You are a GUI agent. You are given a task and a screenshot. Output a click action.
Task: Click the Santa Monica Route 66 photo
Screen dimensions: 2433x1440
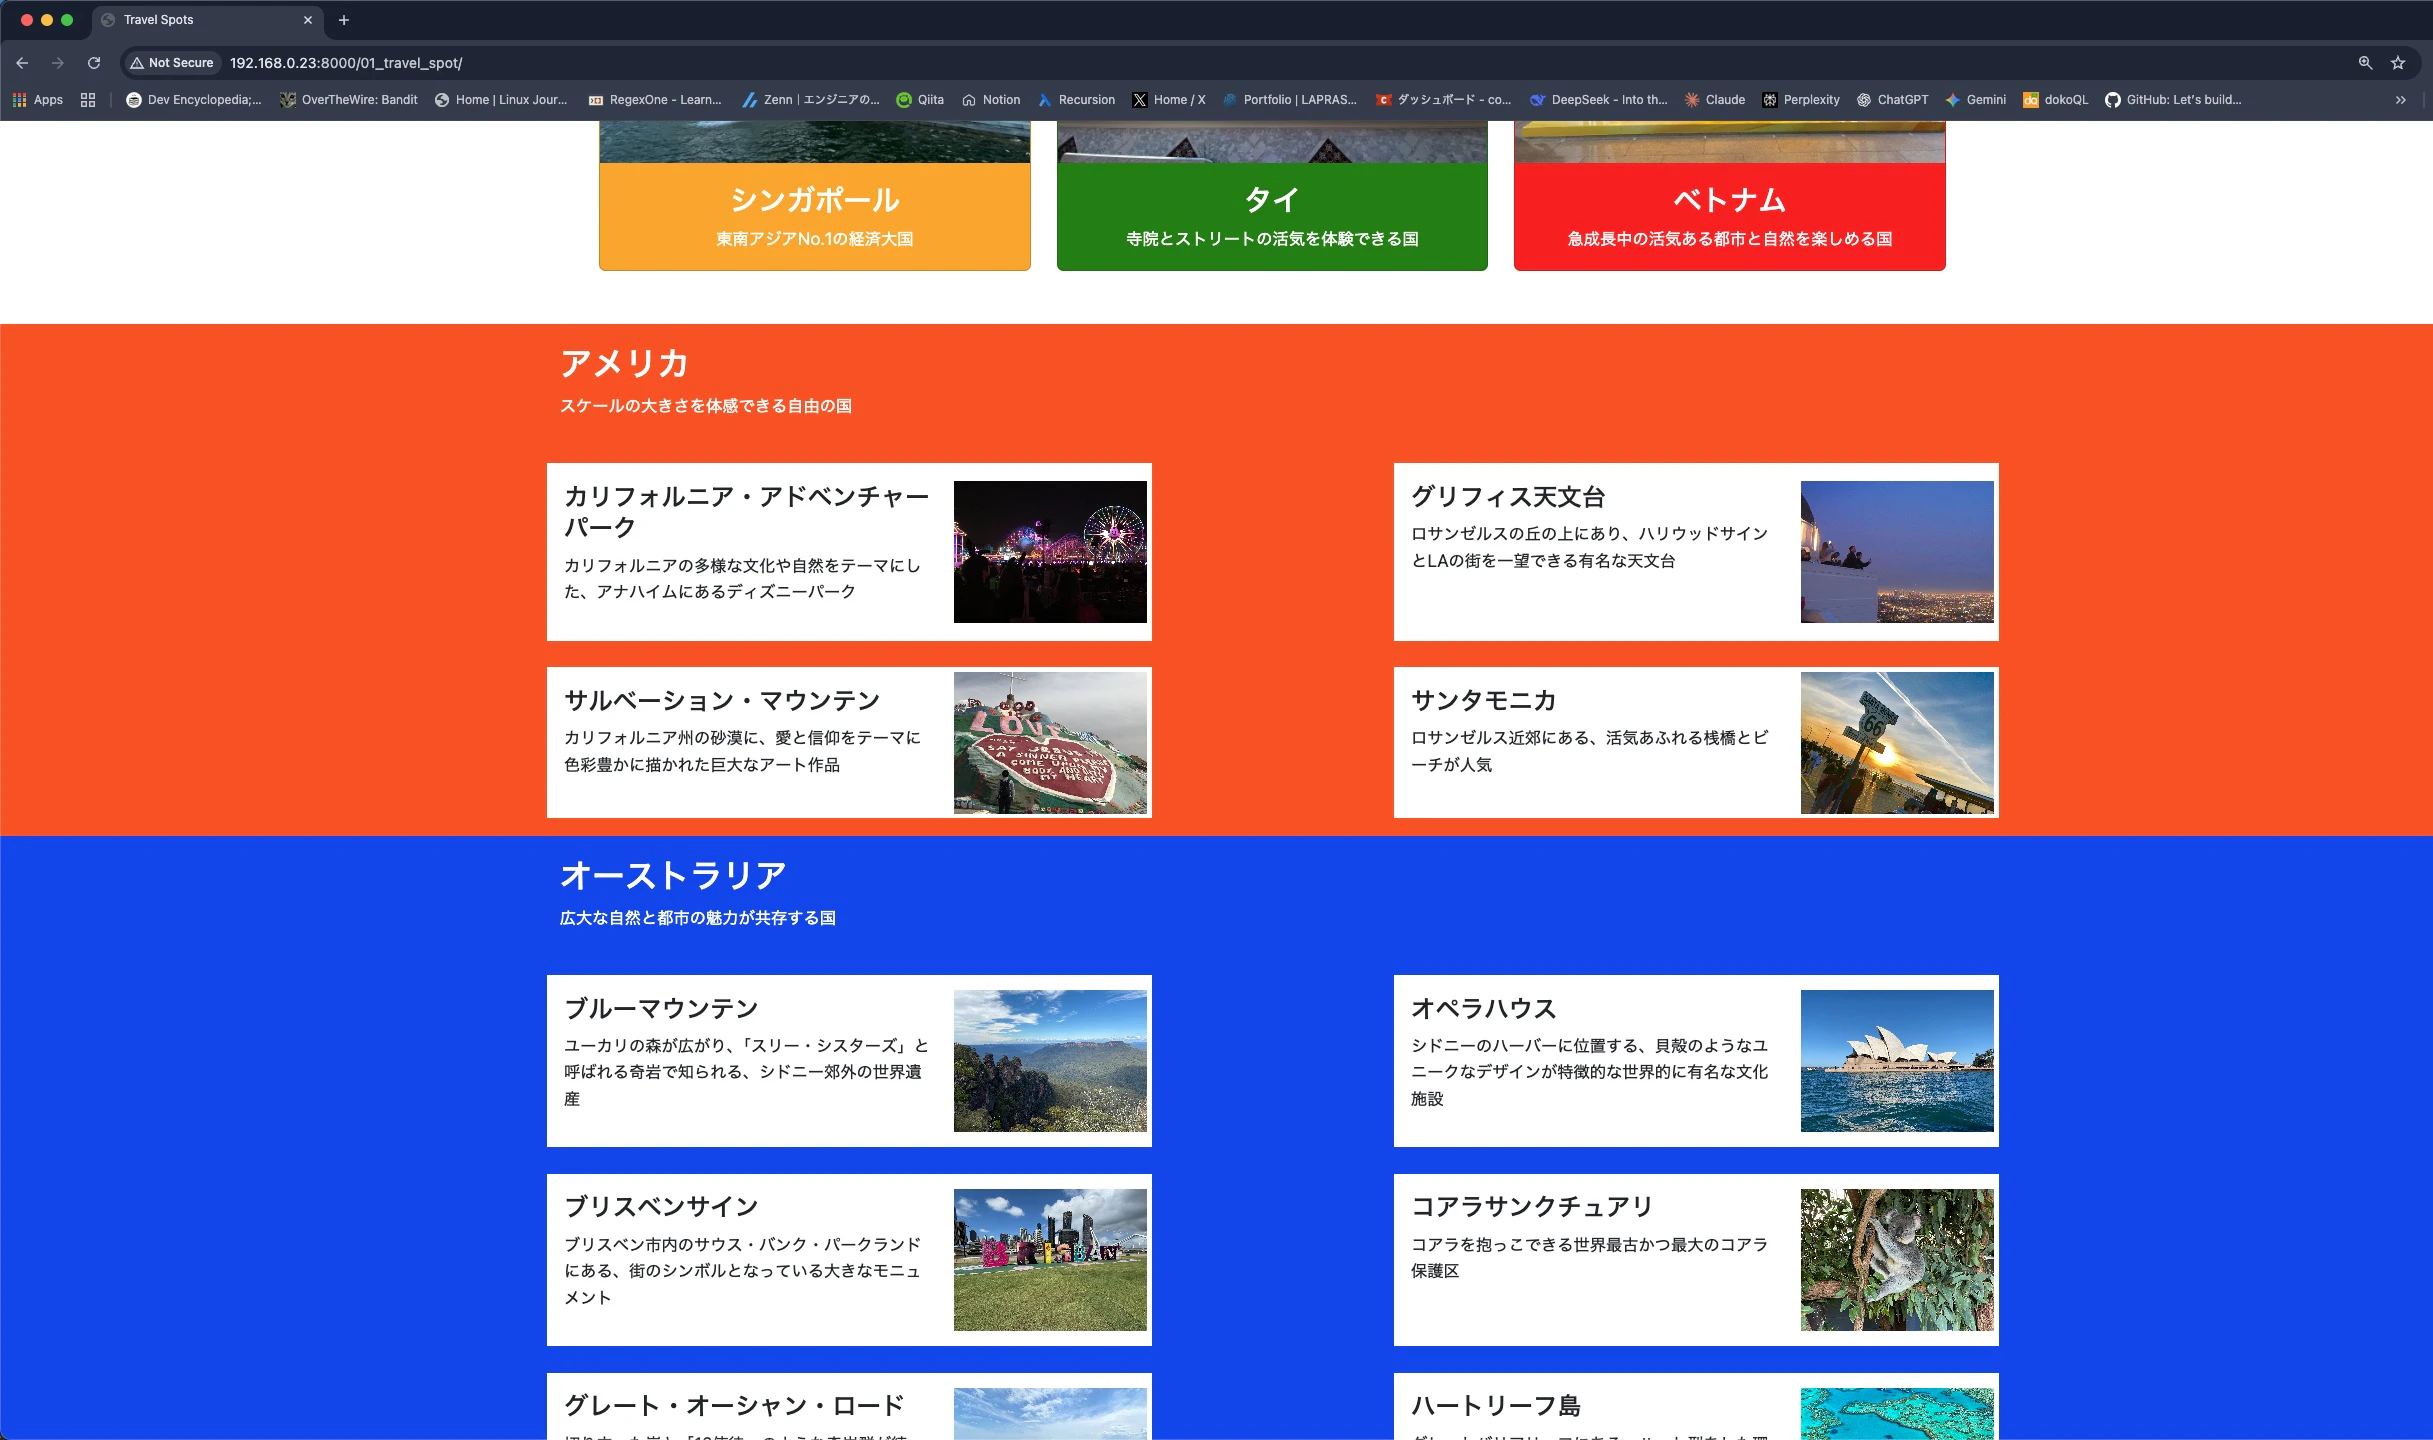[x=1897, y=743]
